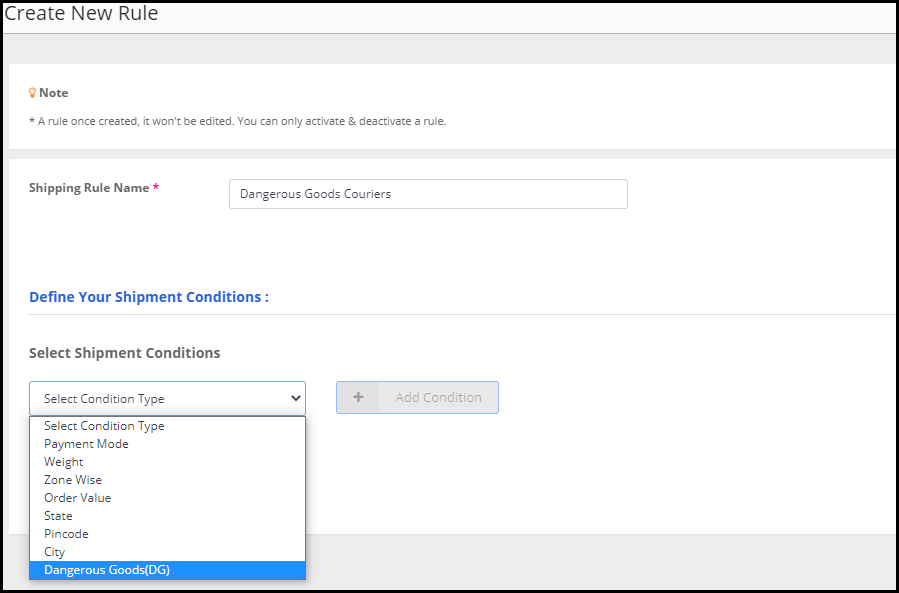Click the Define Your Shipment Conditions heading
Viewport: 899px width, 593px height.
[149, 297]
